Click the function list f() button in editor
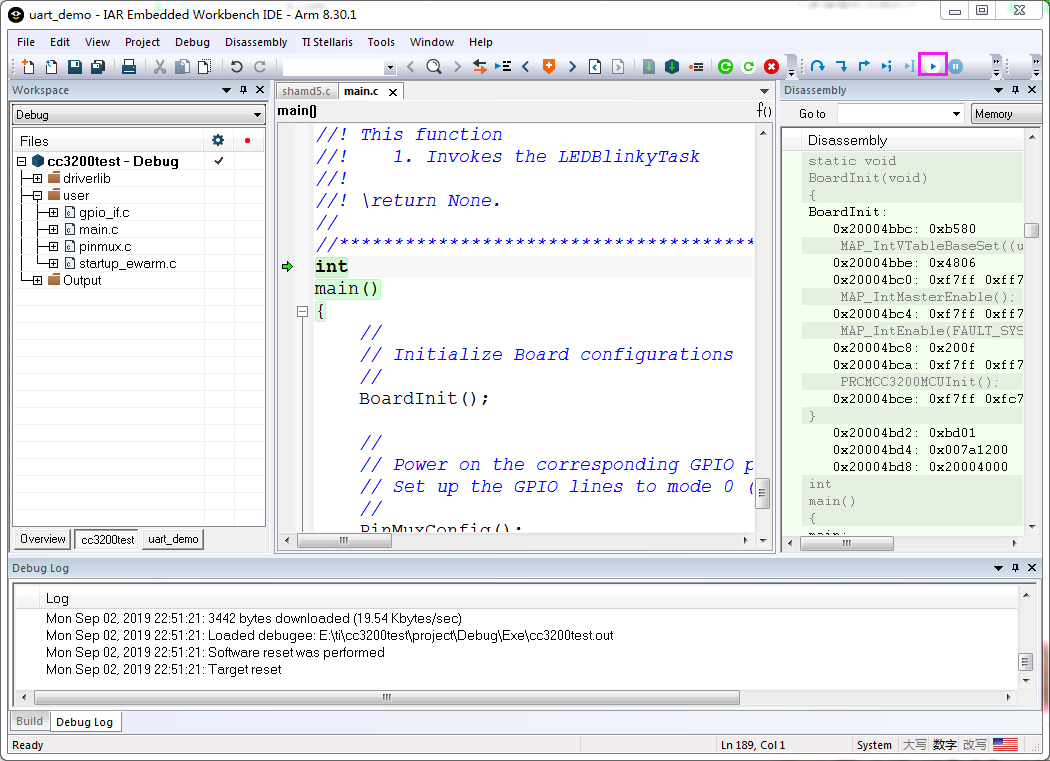The image size is (1050, 761). coord(764,110)
